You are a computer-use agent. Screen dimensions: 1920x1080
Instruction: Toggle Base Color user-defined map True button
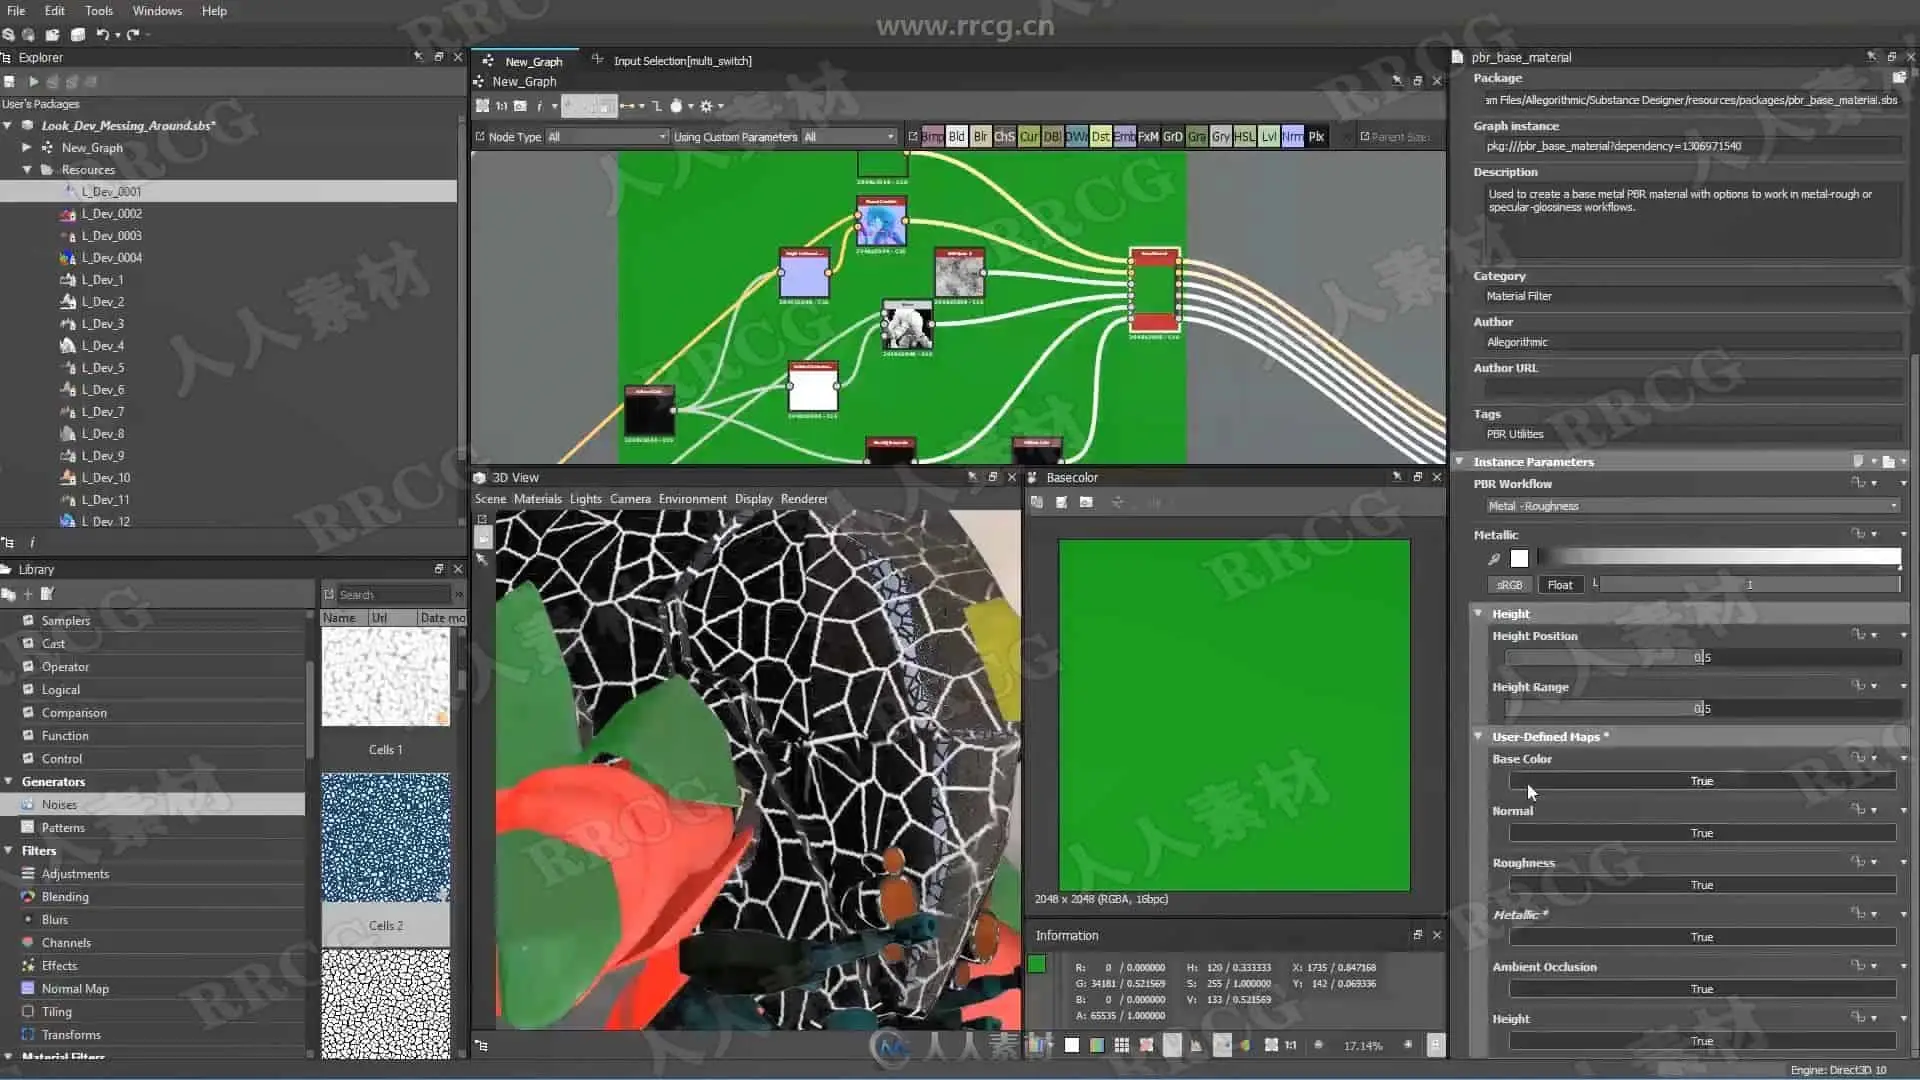click(x=1701, y=781)
